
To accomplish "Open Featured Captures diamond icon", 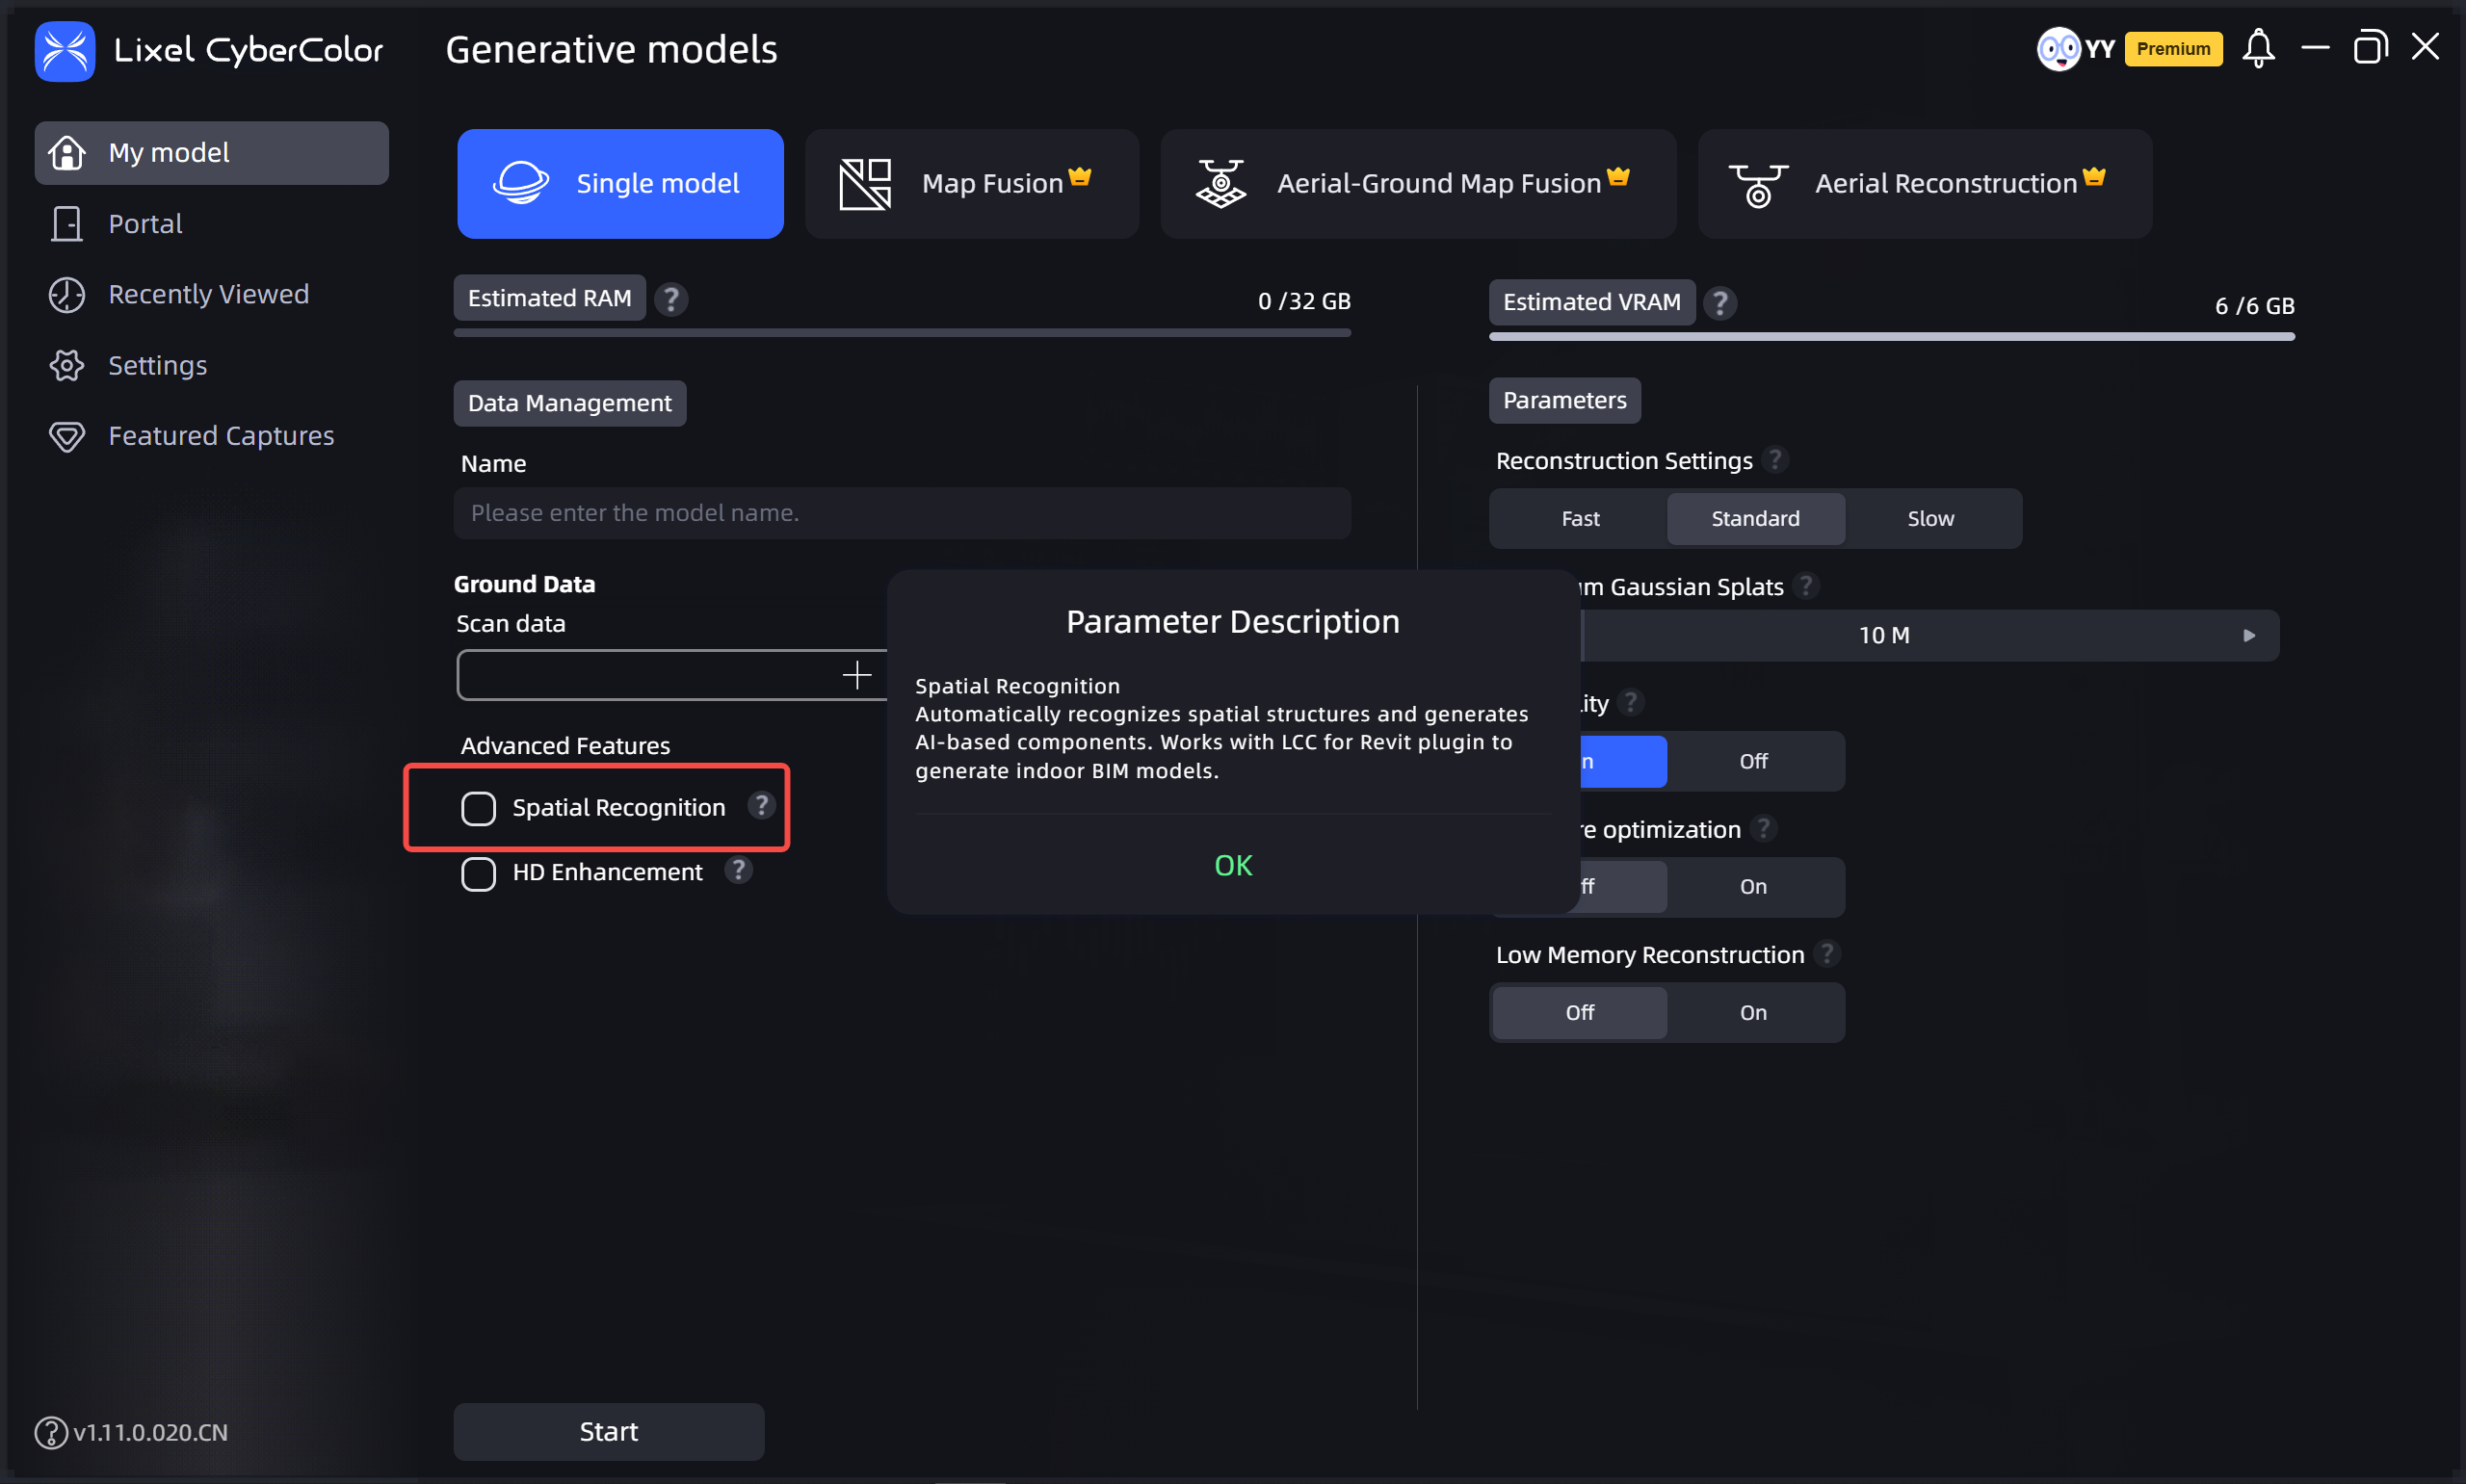I will tap(67, 437).
